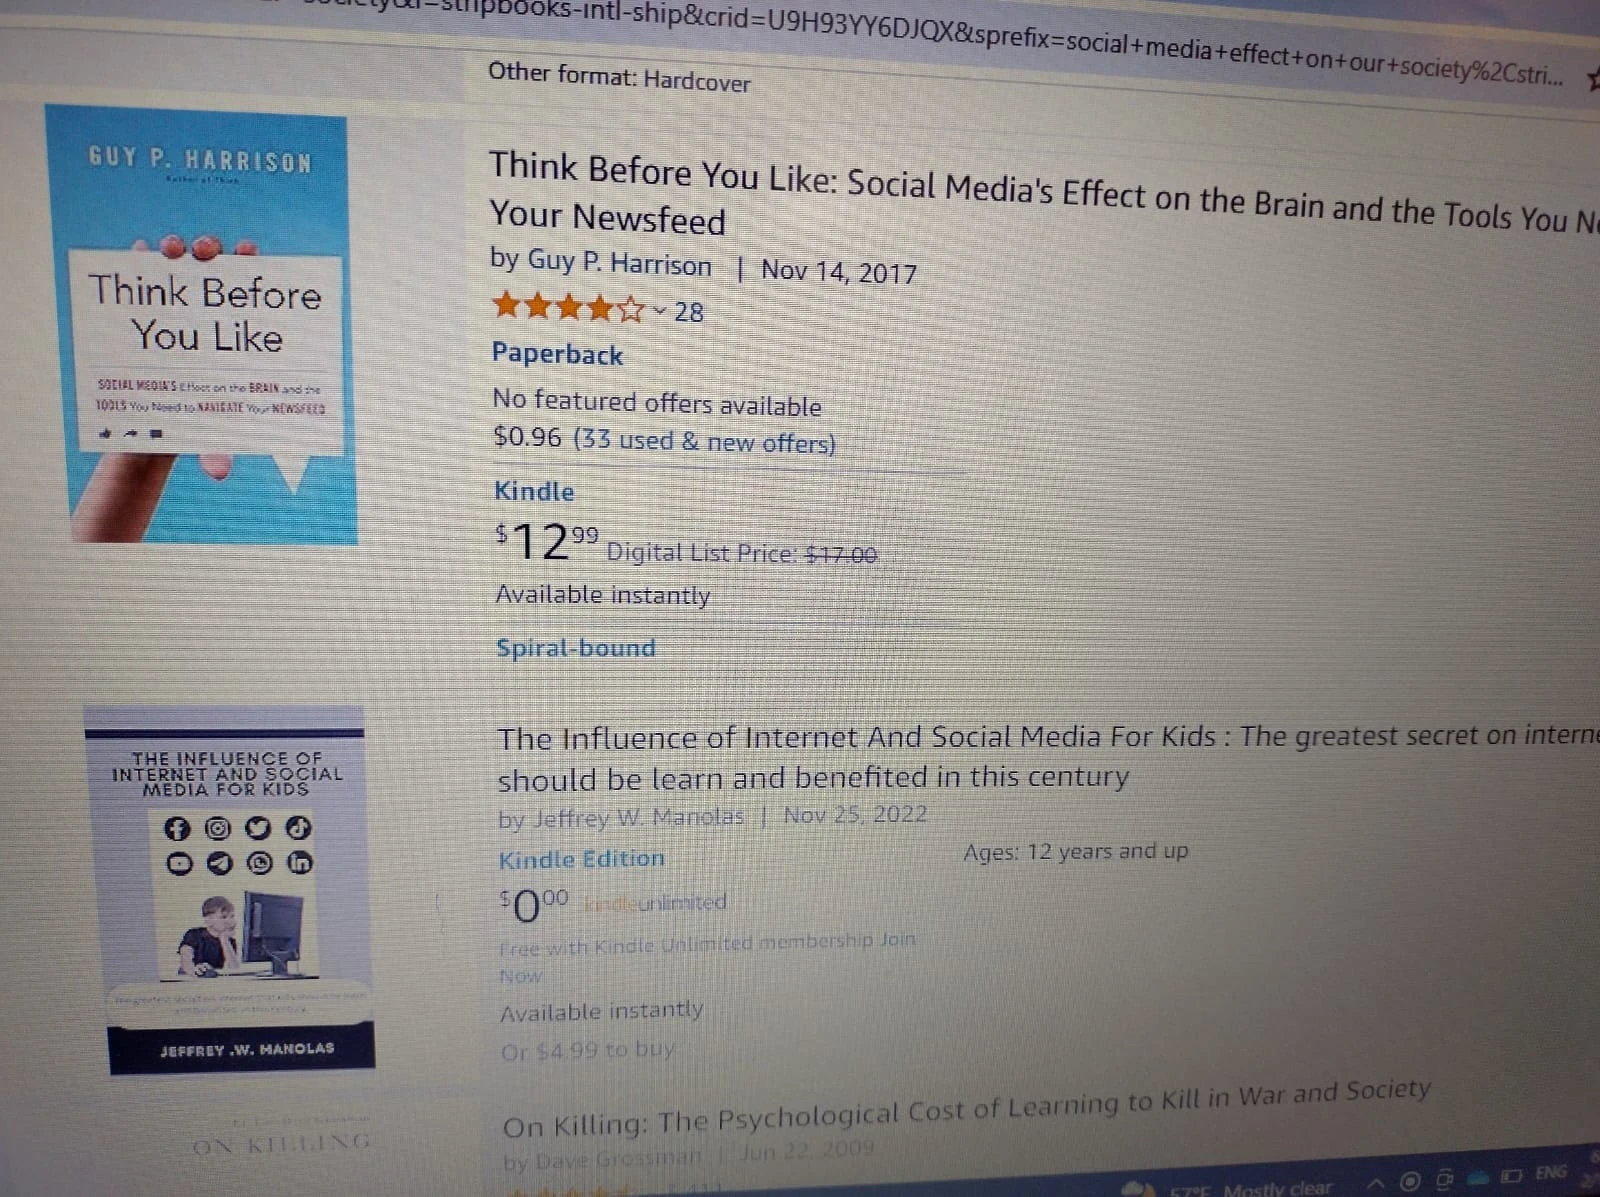Viewport: 1600px width, 1197px height.
Task: Expand the rating breakdown chevron beside 28
Action: pos(660,310)
